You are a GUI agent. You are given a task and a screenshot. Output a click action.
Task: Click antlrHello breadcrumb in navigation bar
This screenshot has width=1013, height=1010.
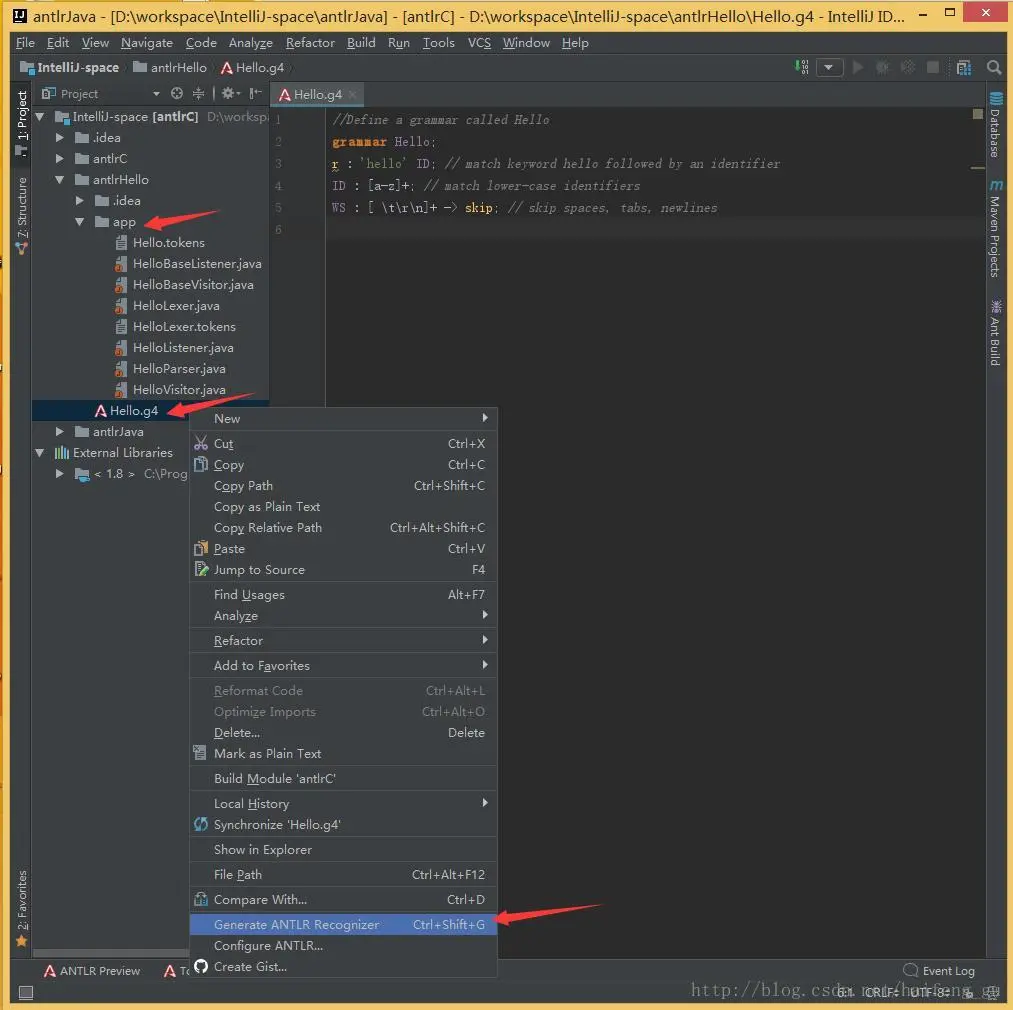click(x=171, y=67)
